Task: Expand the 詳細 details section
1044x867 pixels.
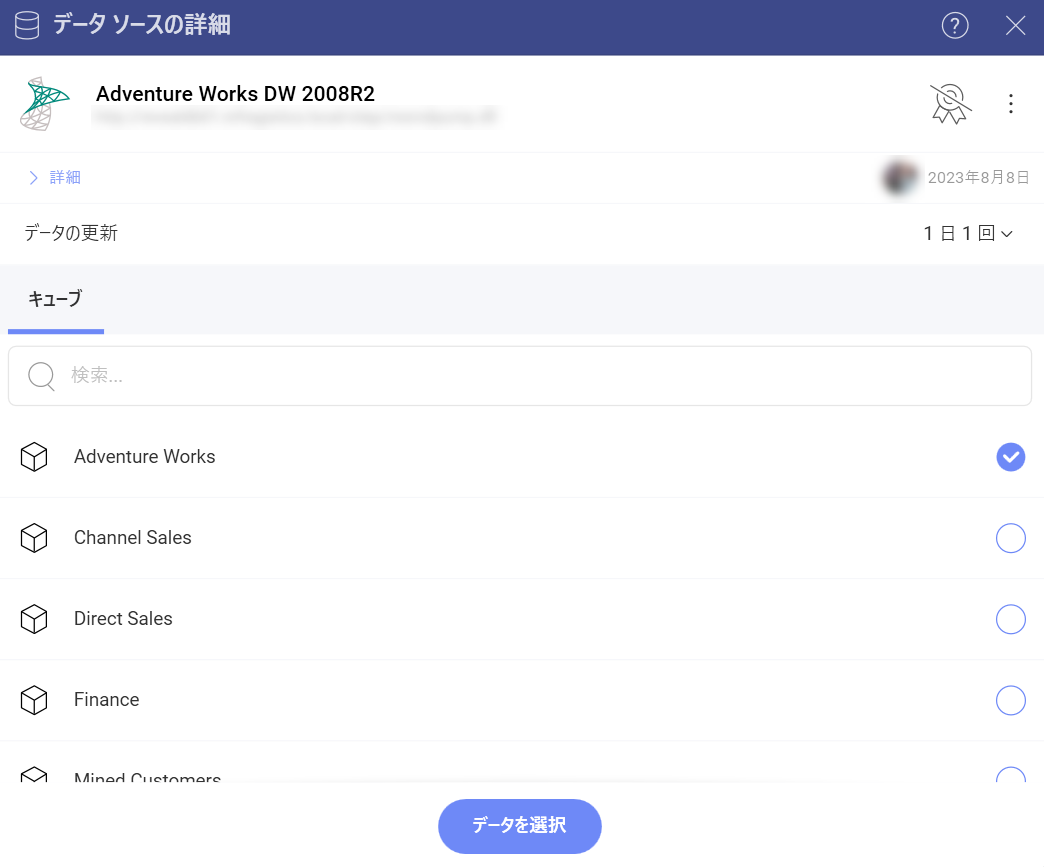Action: (33, 177)
